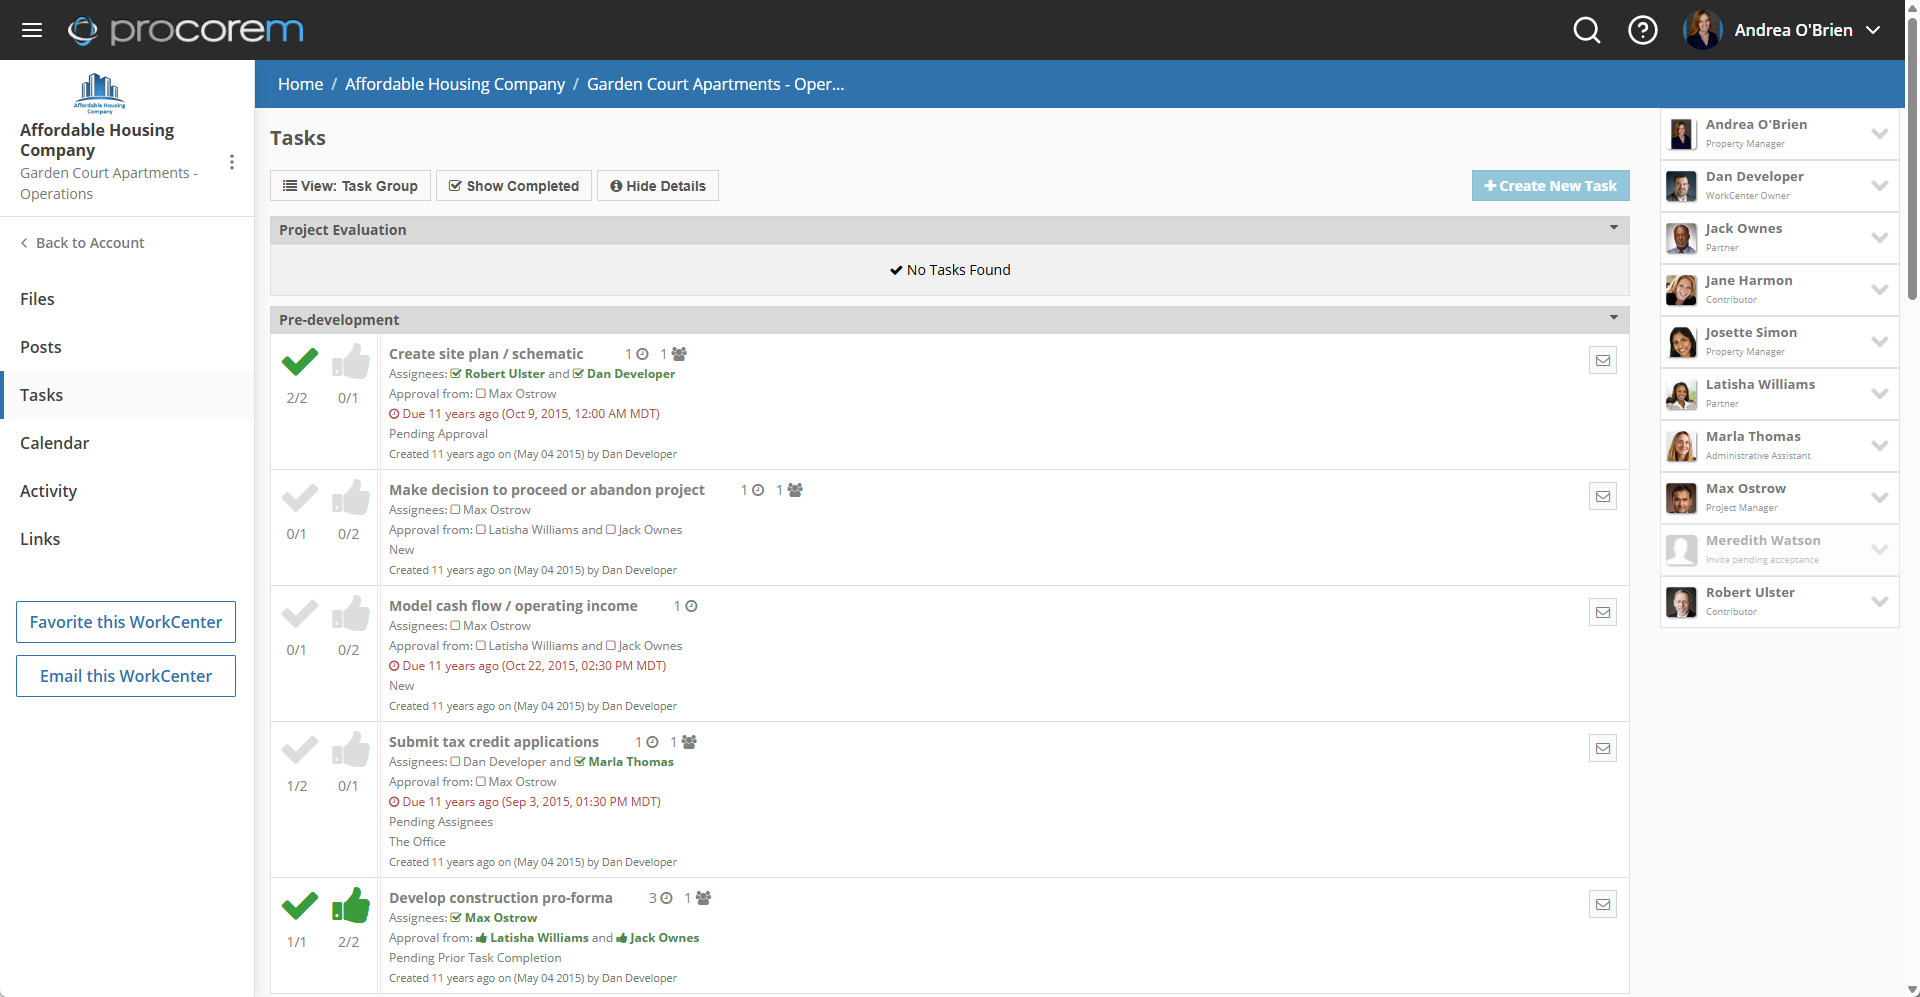Click Email this WorkCenter button

pos(126,676)
